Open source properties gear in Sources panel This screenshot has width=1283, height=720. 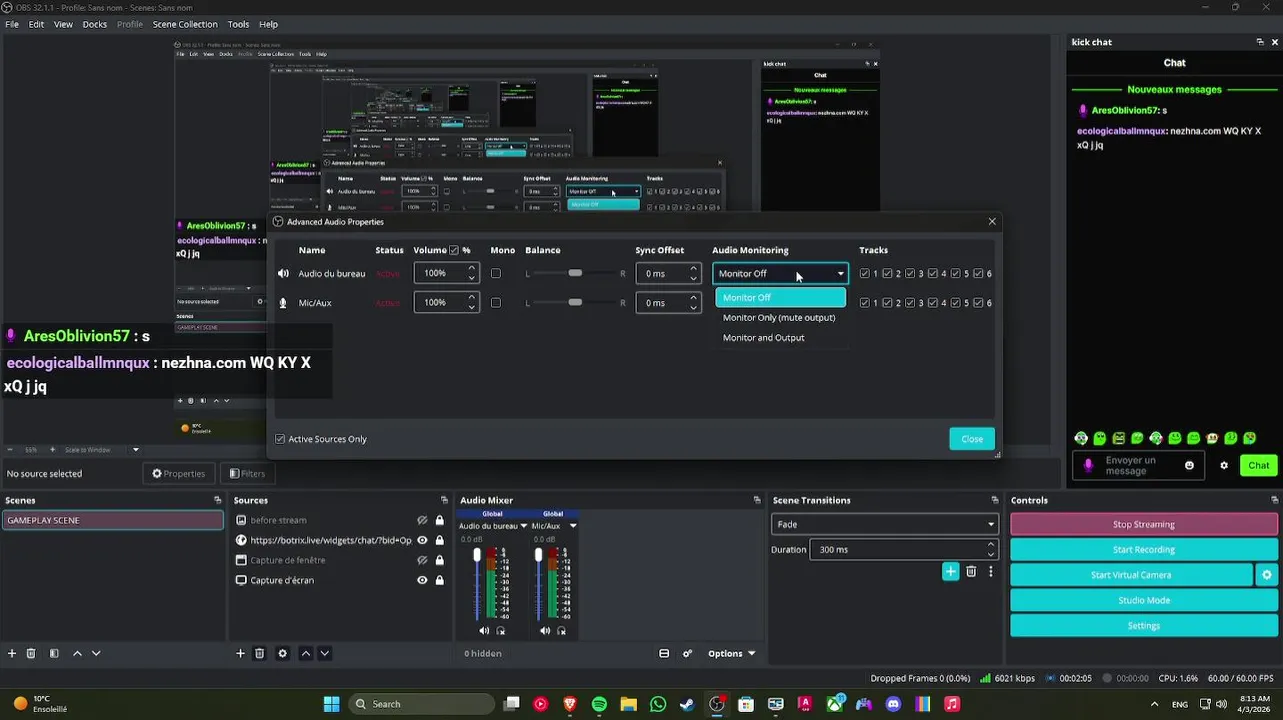pyautogui.click(x=282, y=653)
